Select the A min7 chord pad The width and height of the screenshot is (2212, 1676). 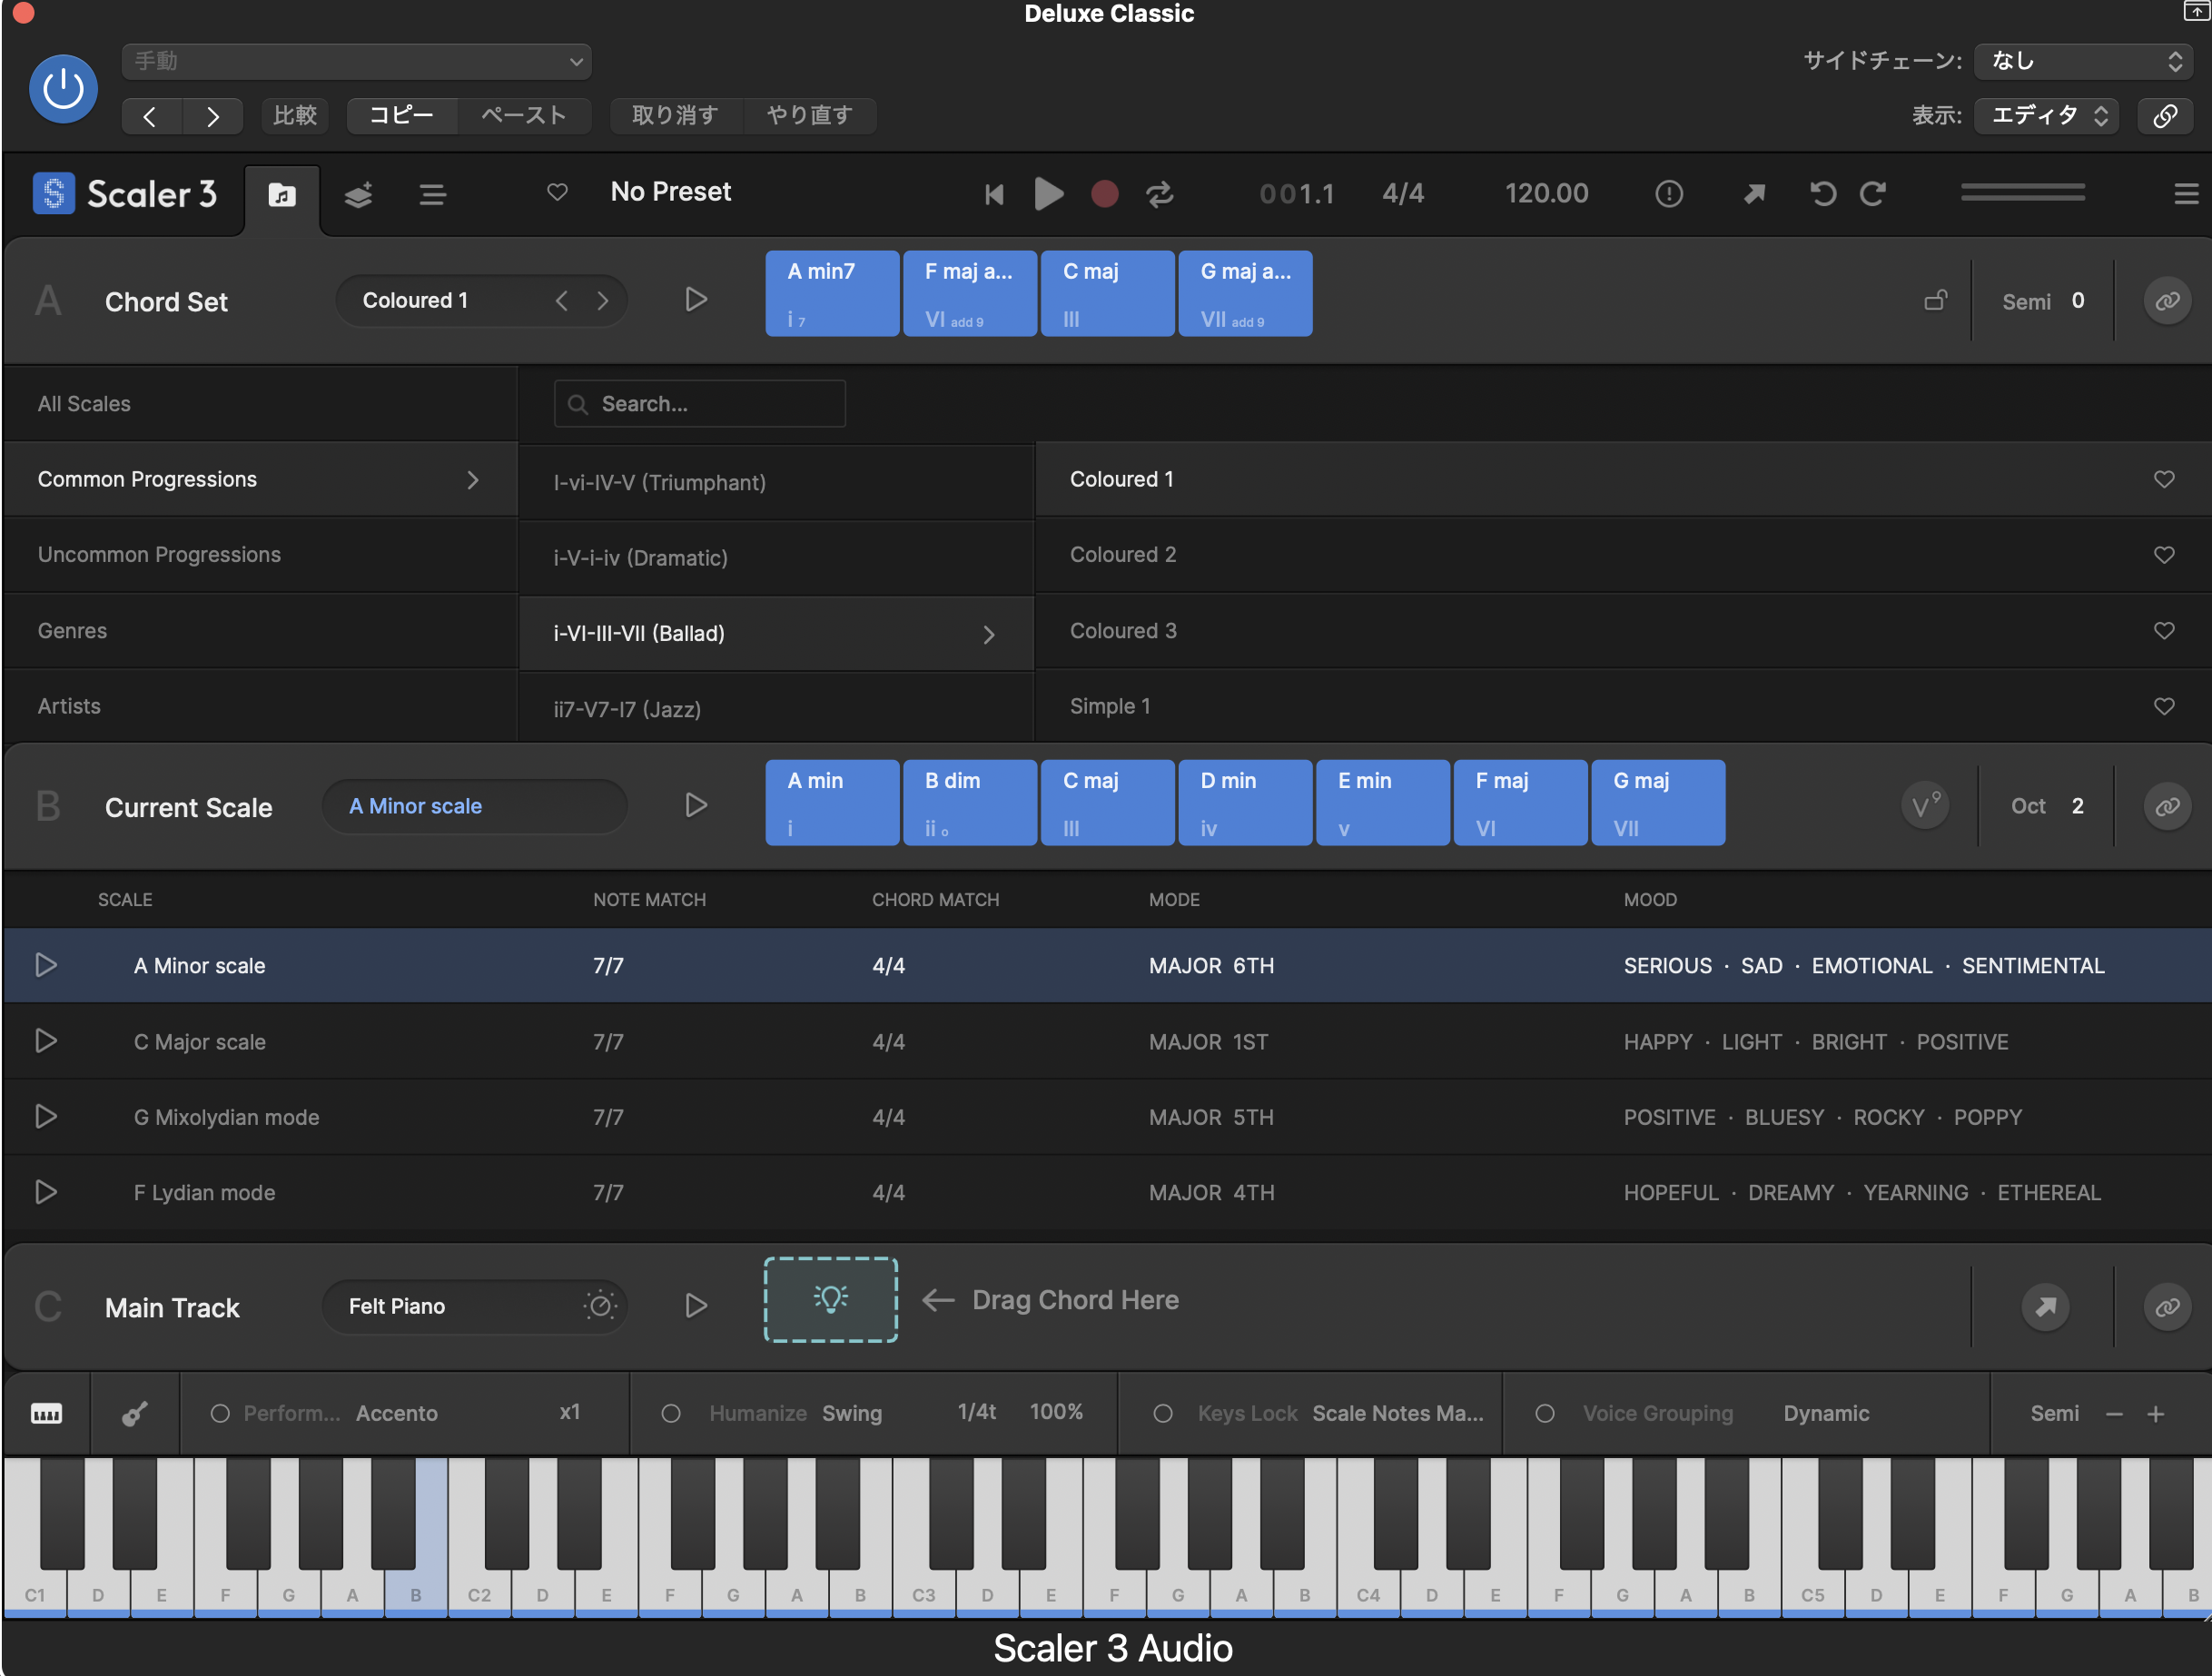(x=831, y=293)
